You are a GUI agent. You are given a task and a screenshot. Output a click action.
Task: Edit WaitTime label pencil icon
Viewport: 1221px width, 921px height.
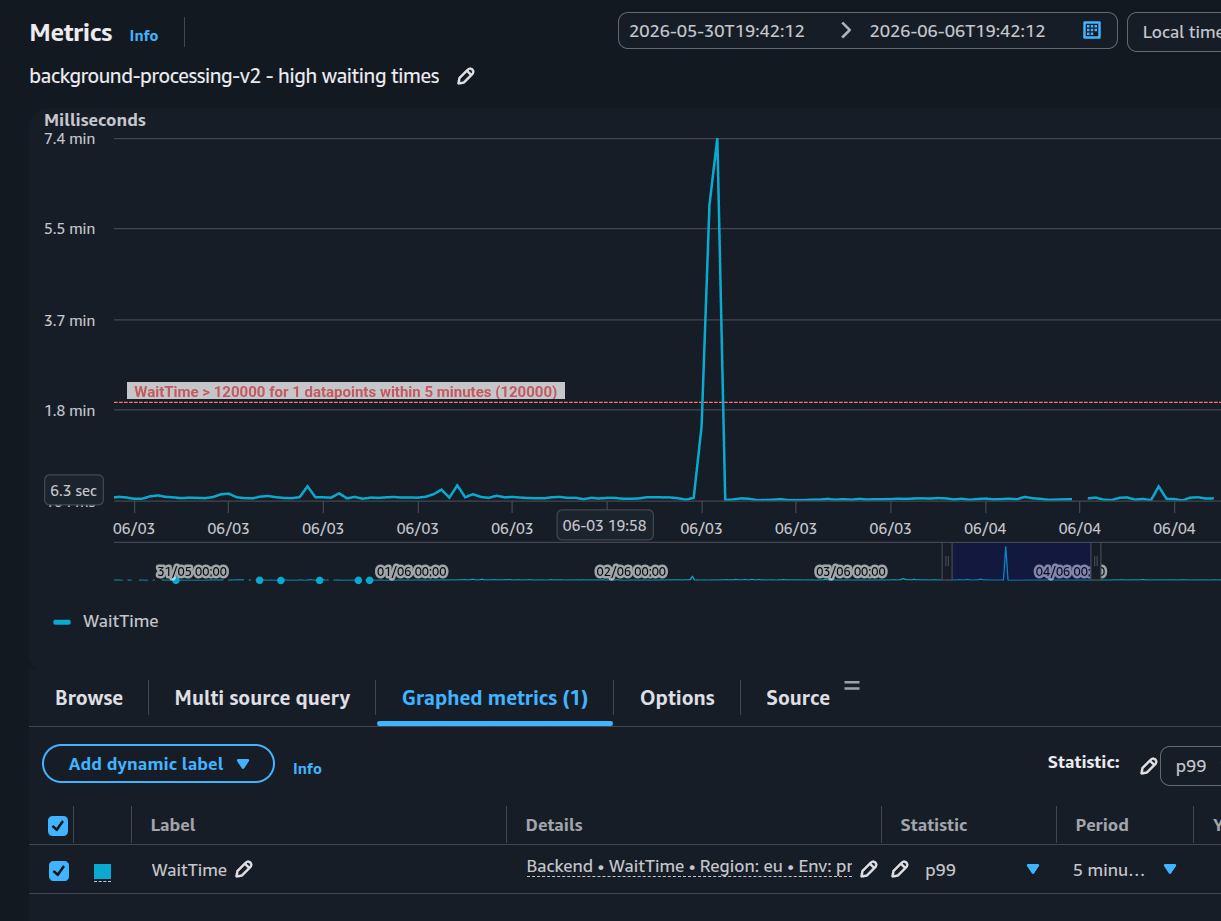click(x=244, y=869)
